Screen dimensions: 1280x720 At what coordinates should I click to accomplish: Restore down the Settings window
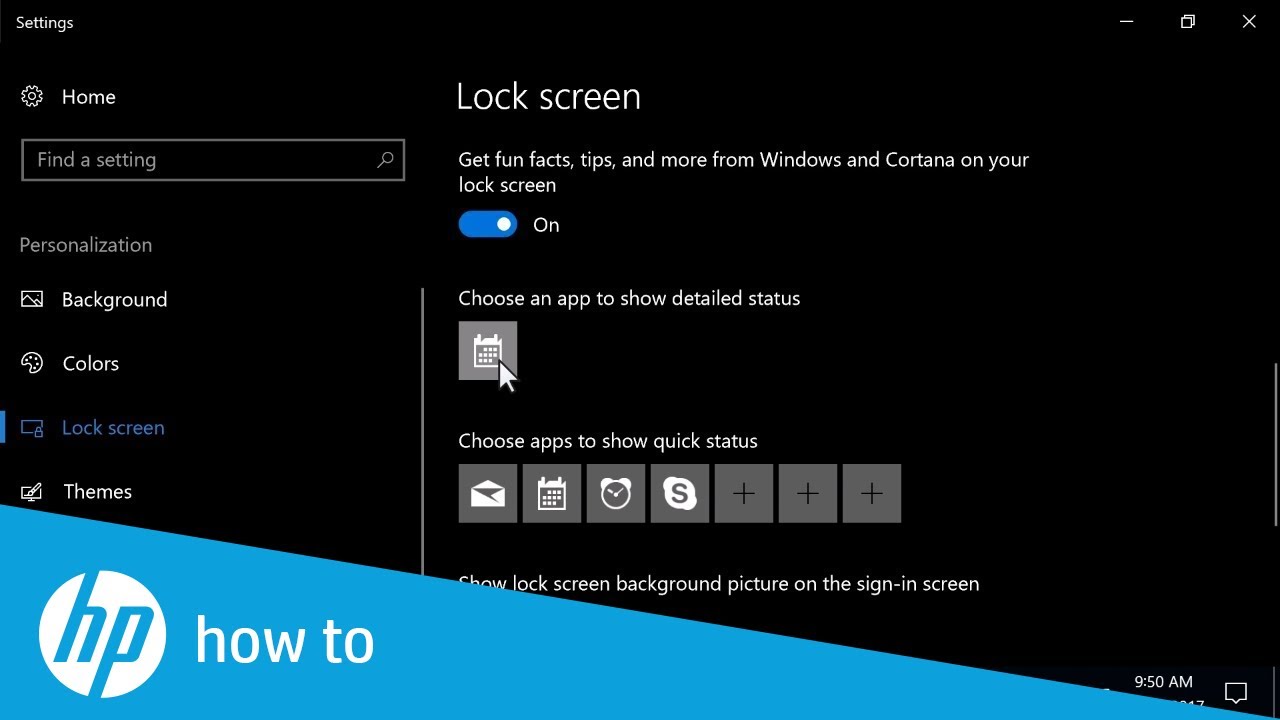click(x=1188, y=22)
